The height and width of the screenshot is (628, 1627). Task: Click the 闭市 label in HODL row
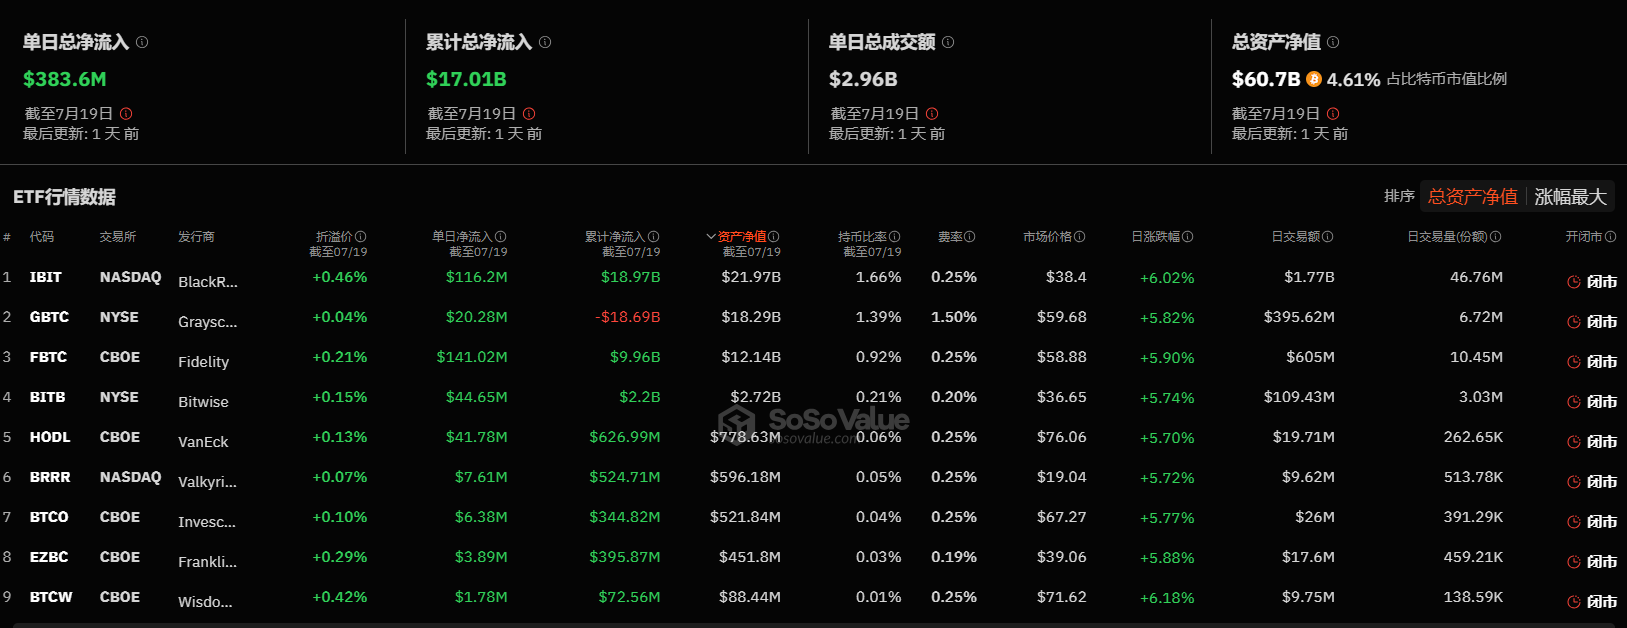coord(1602,442)
